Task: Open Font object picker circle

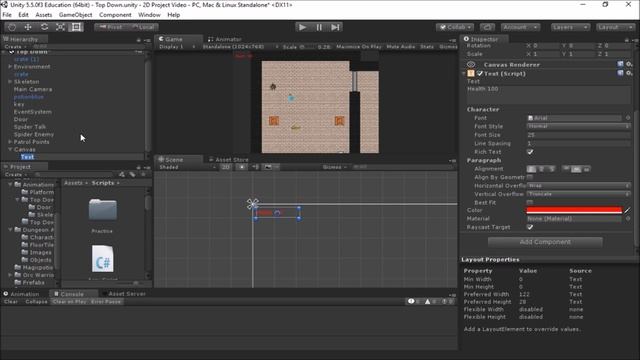Action: pos(628,118)
